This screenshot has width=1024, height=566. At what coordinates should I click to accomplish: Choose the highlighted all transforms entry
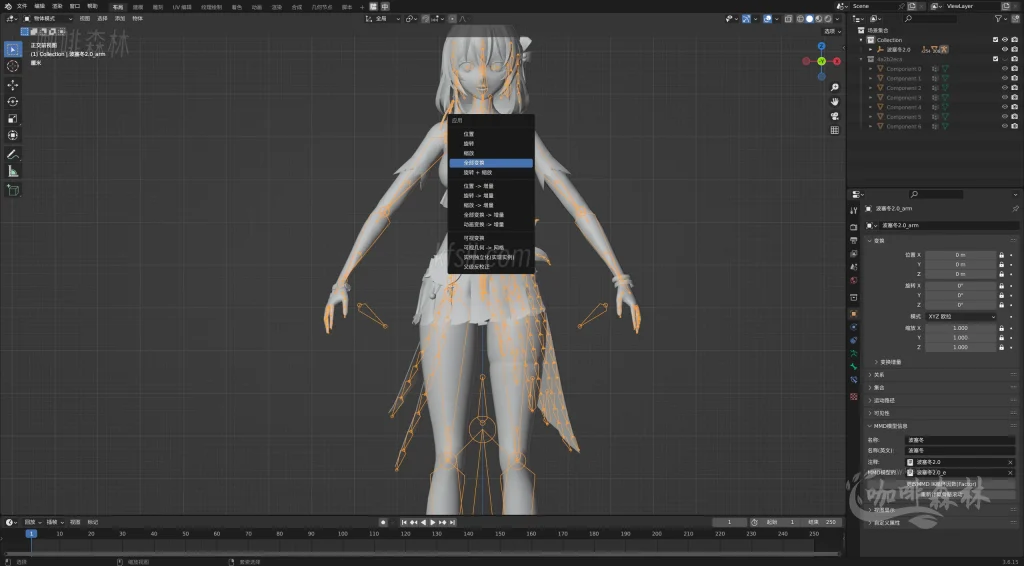pos(491,163)
